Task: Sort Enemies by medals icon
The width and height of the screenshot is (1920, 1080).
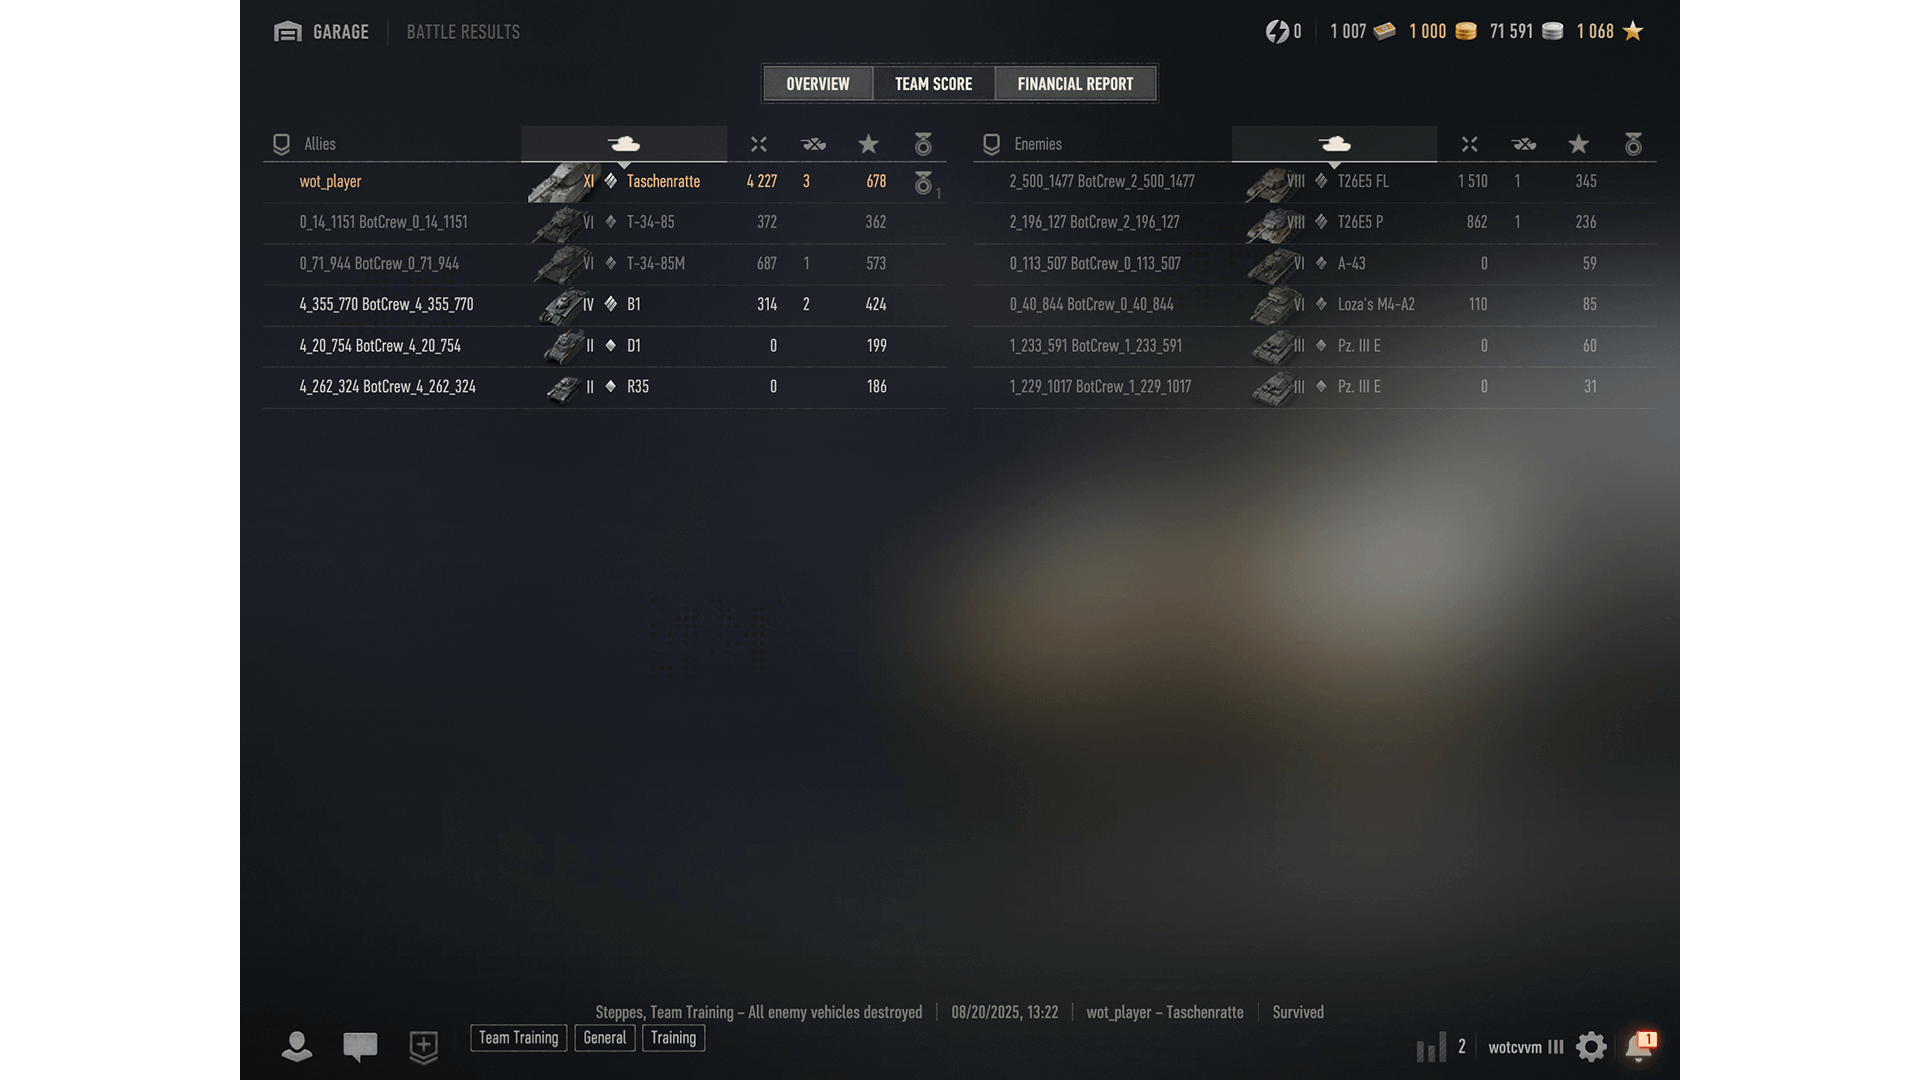Action: click(1633, 144)
